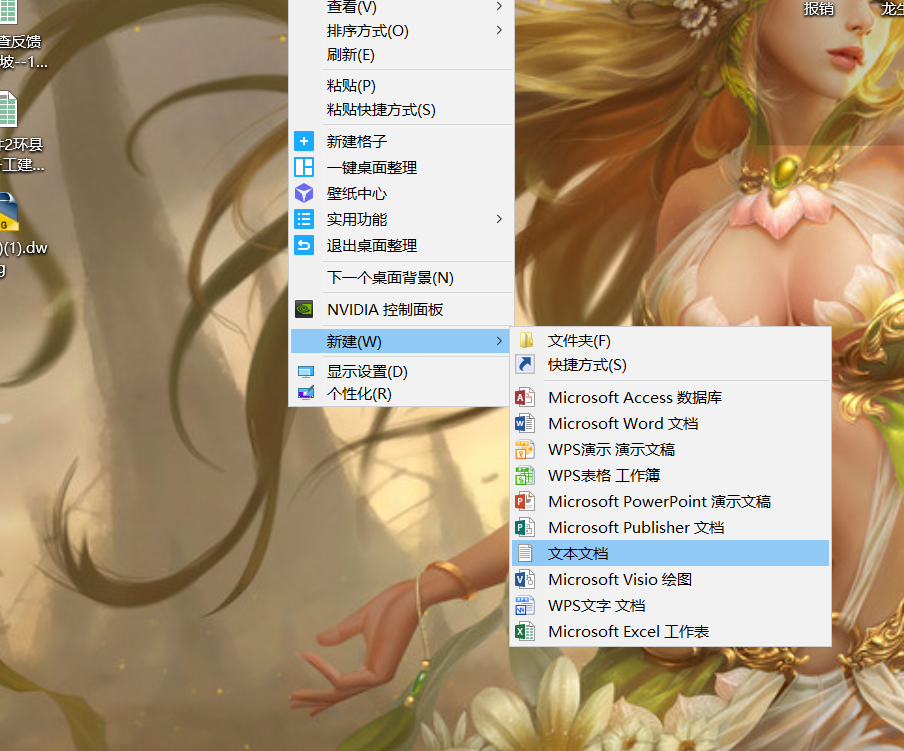Click the Microsoft Word document icon
Image resolution: width=904 pixels, height=751 pixels.
525,423
